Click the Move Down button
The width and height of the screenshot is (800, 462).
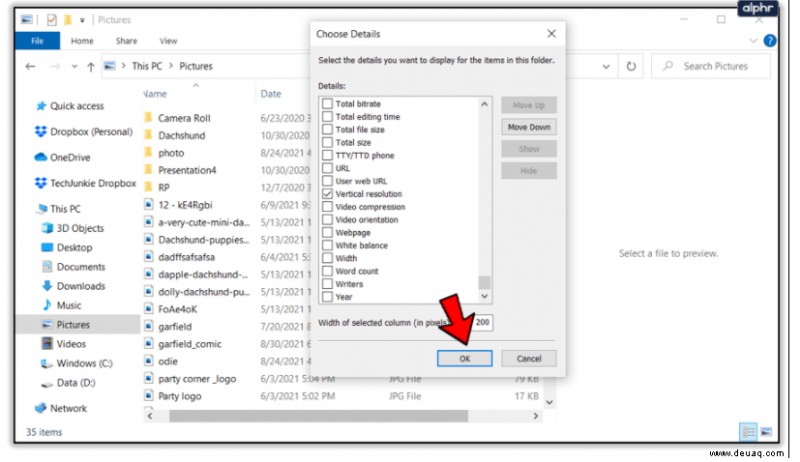[x=529, y=127]
